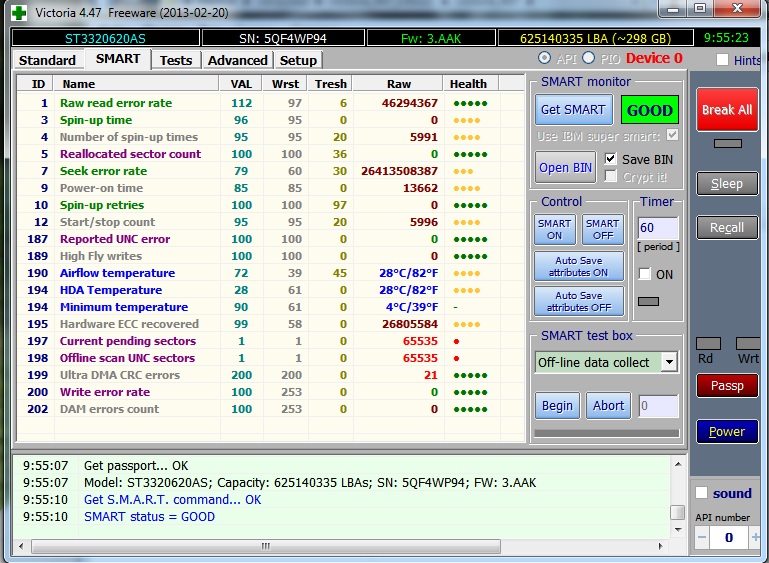Image resolution: width=769 pixels, height=563 pixels.
Task: Click the SMART status = GOOD log line
Action: point(149,516)
